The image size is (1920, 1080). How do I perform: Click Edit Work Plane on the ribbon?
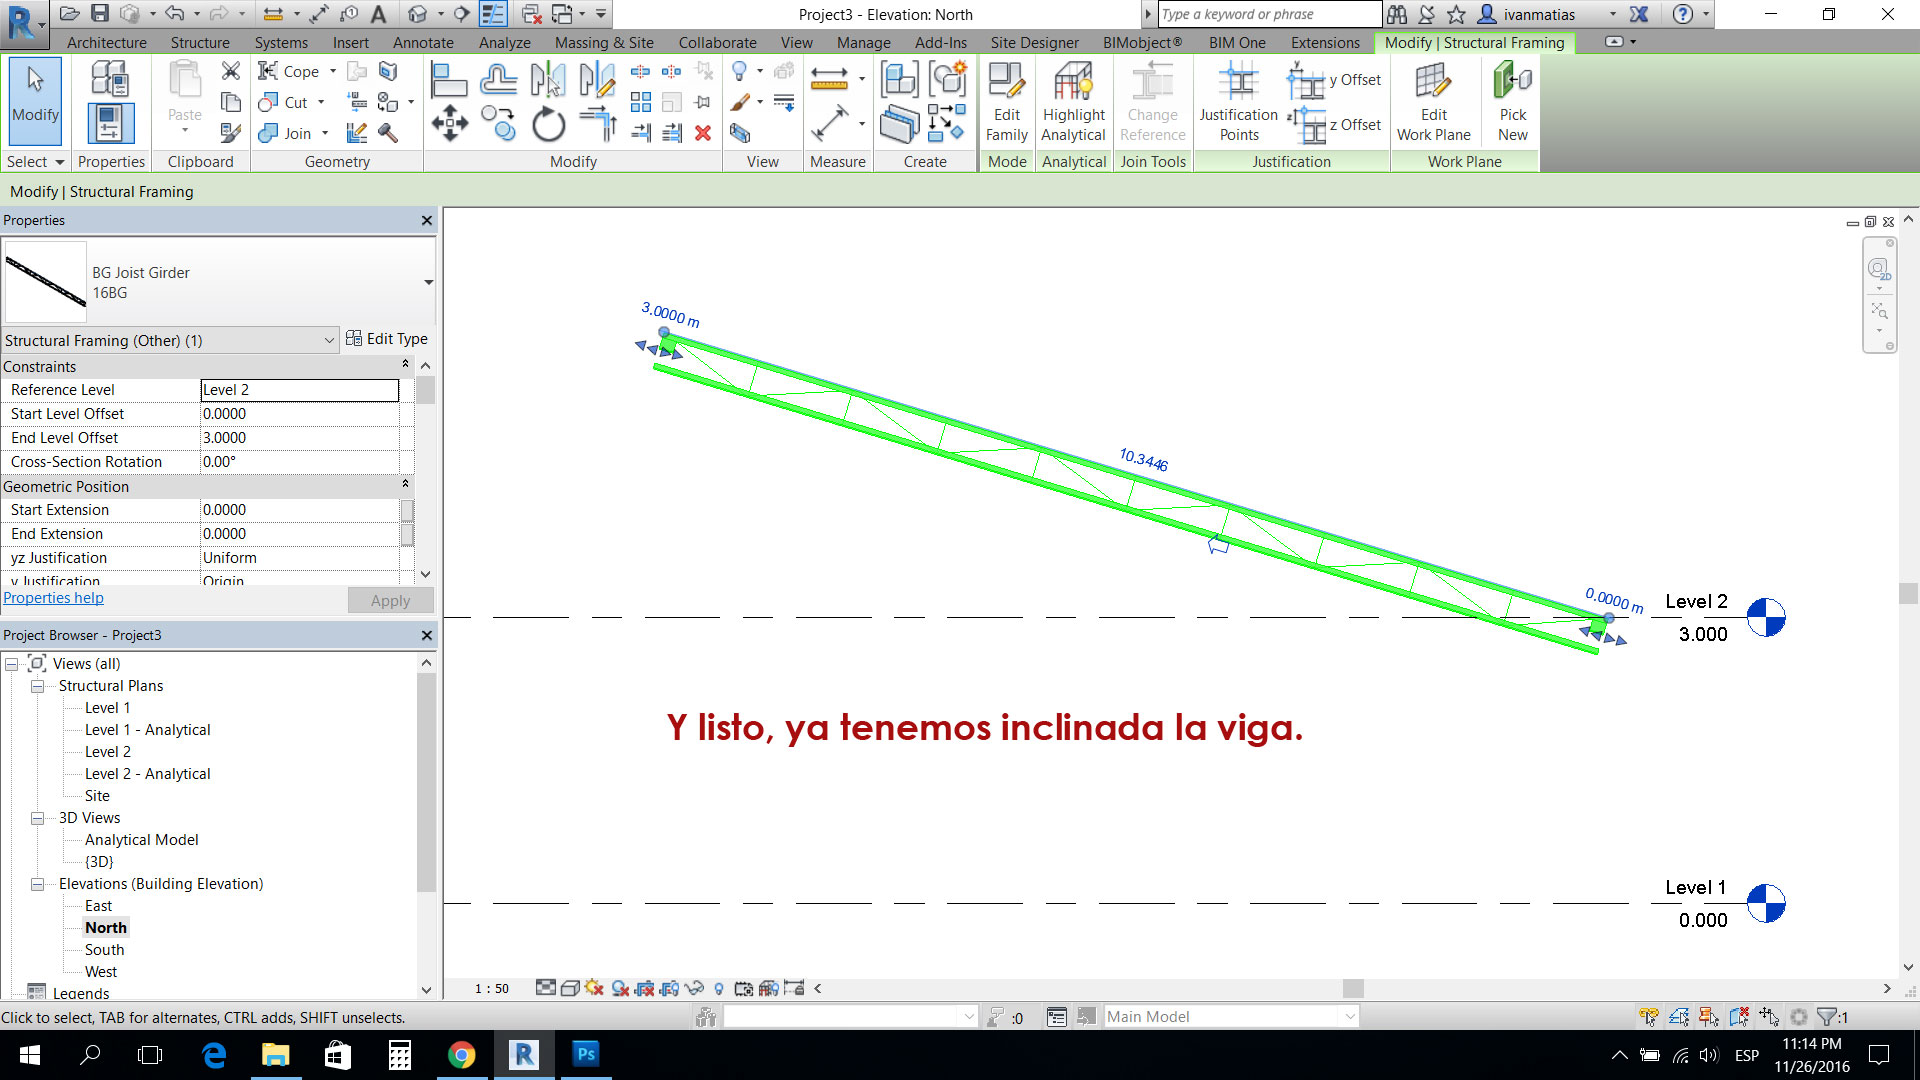[1433, 100]
